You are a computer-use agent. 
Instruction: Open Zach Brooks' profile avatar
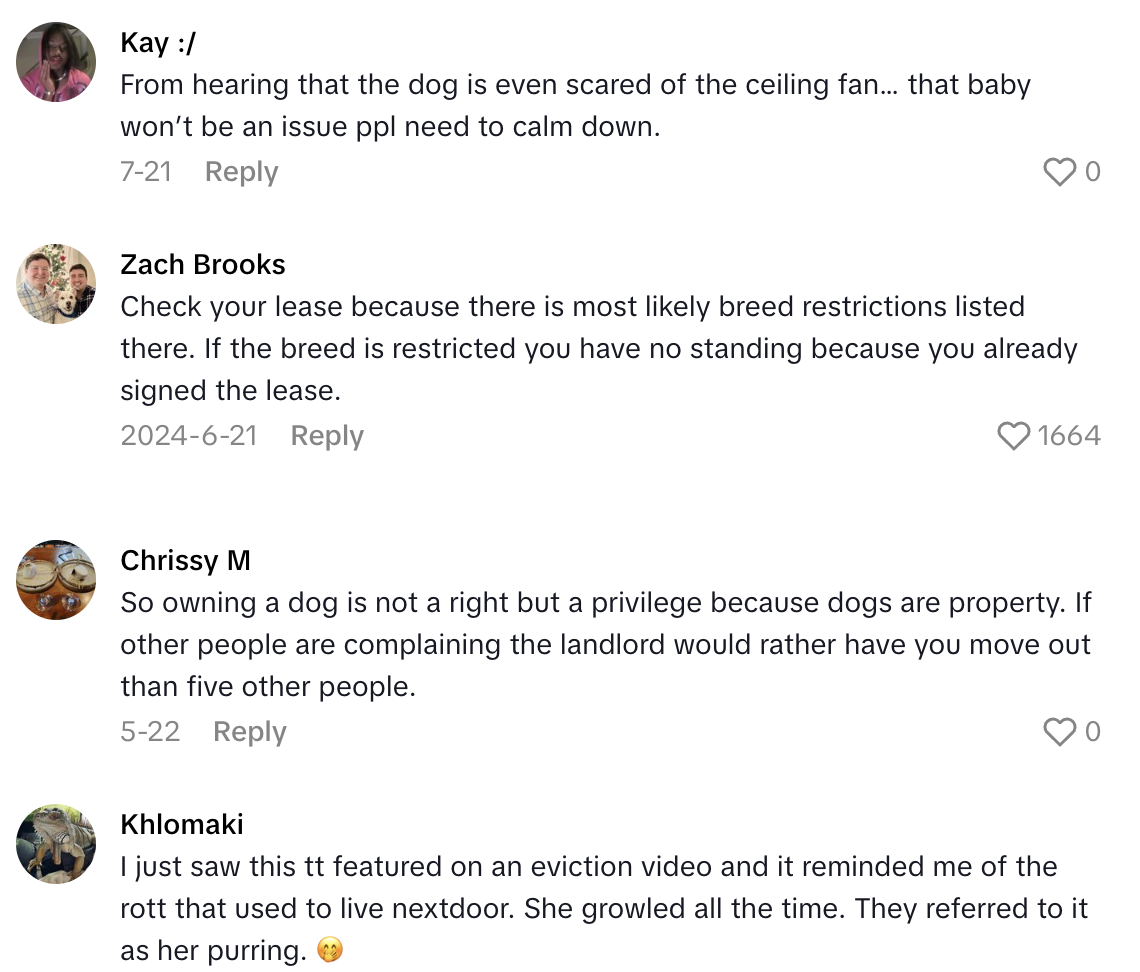click(56, 284)
